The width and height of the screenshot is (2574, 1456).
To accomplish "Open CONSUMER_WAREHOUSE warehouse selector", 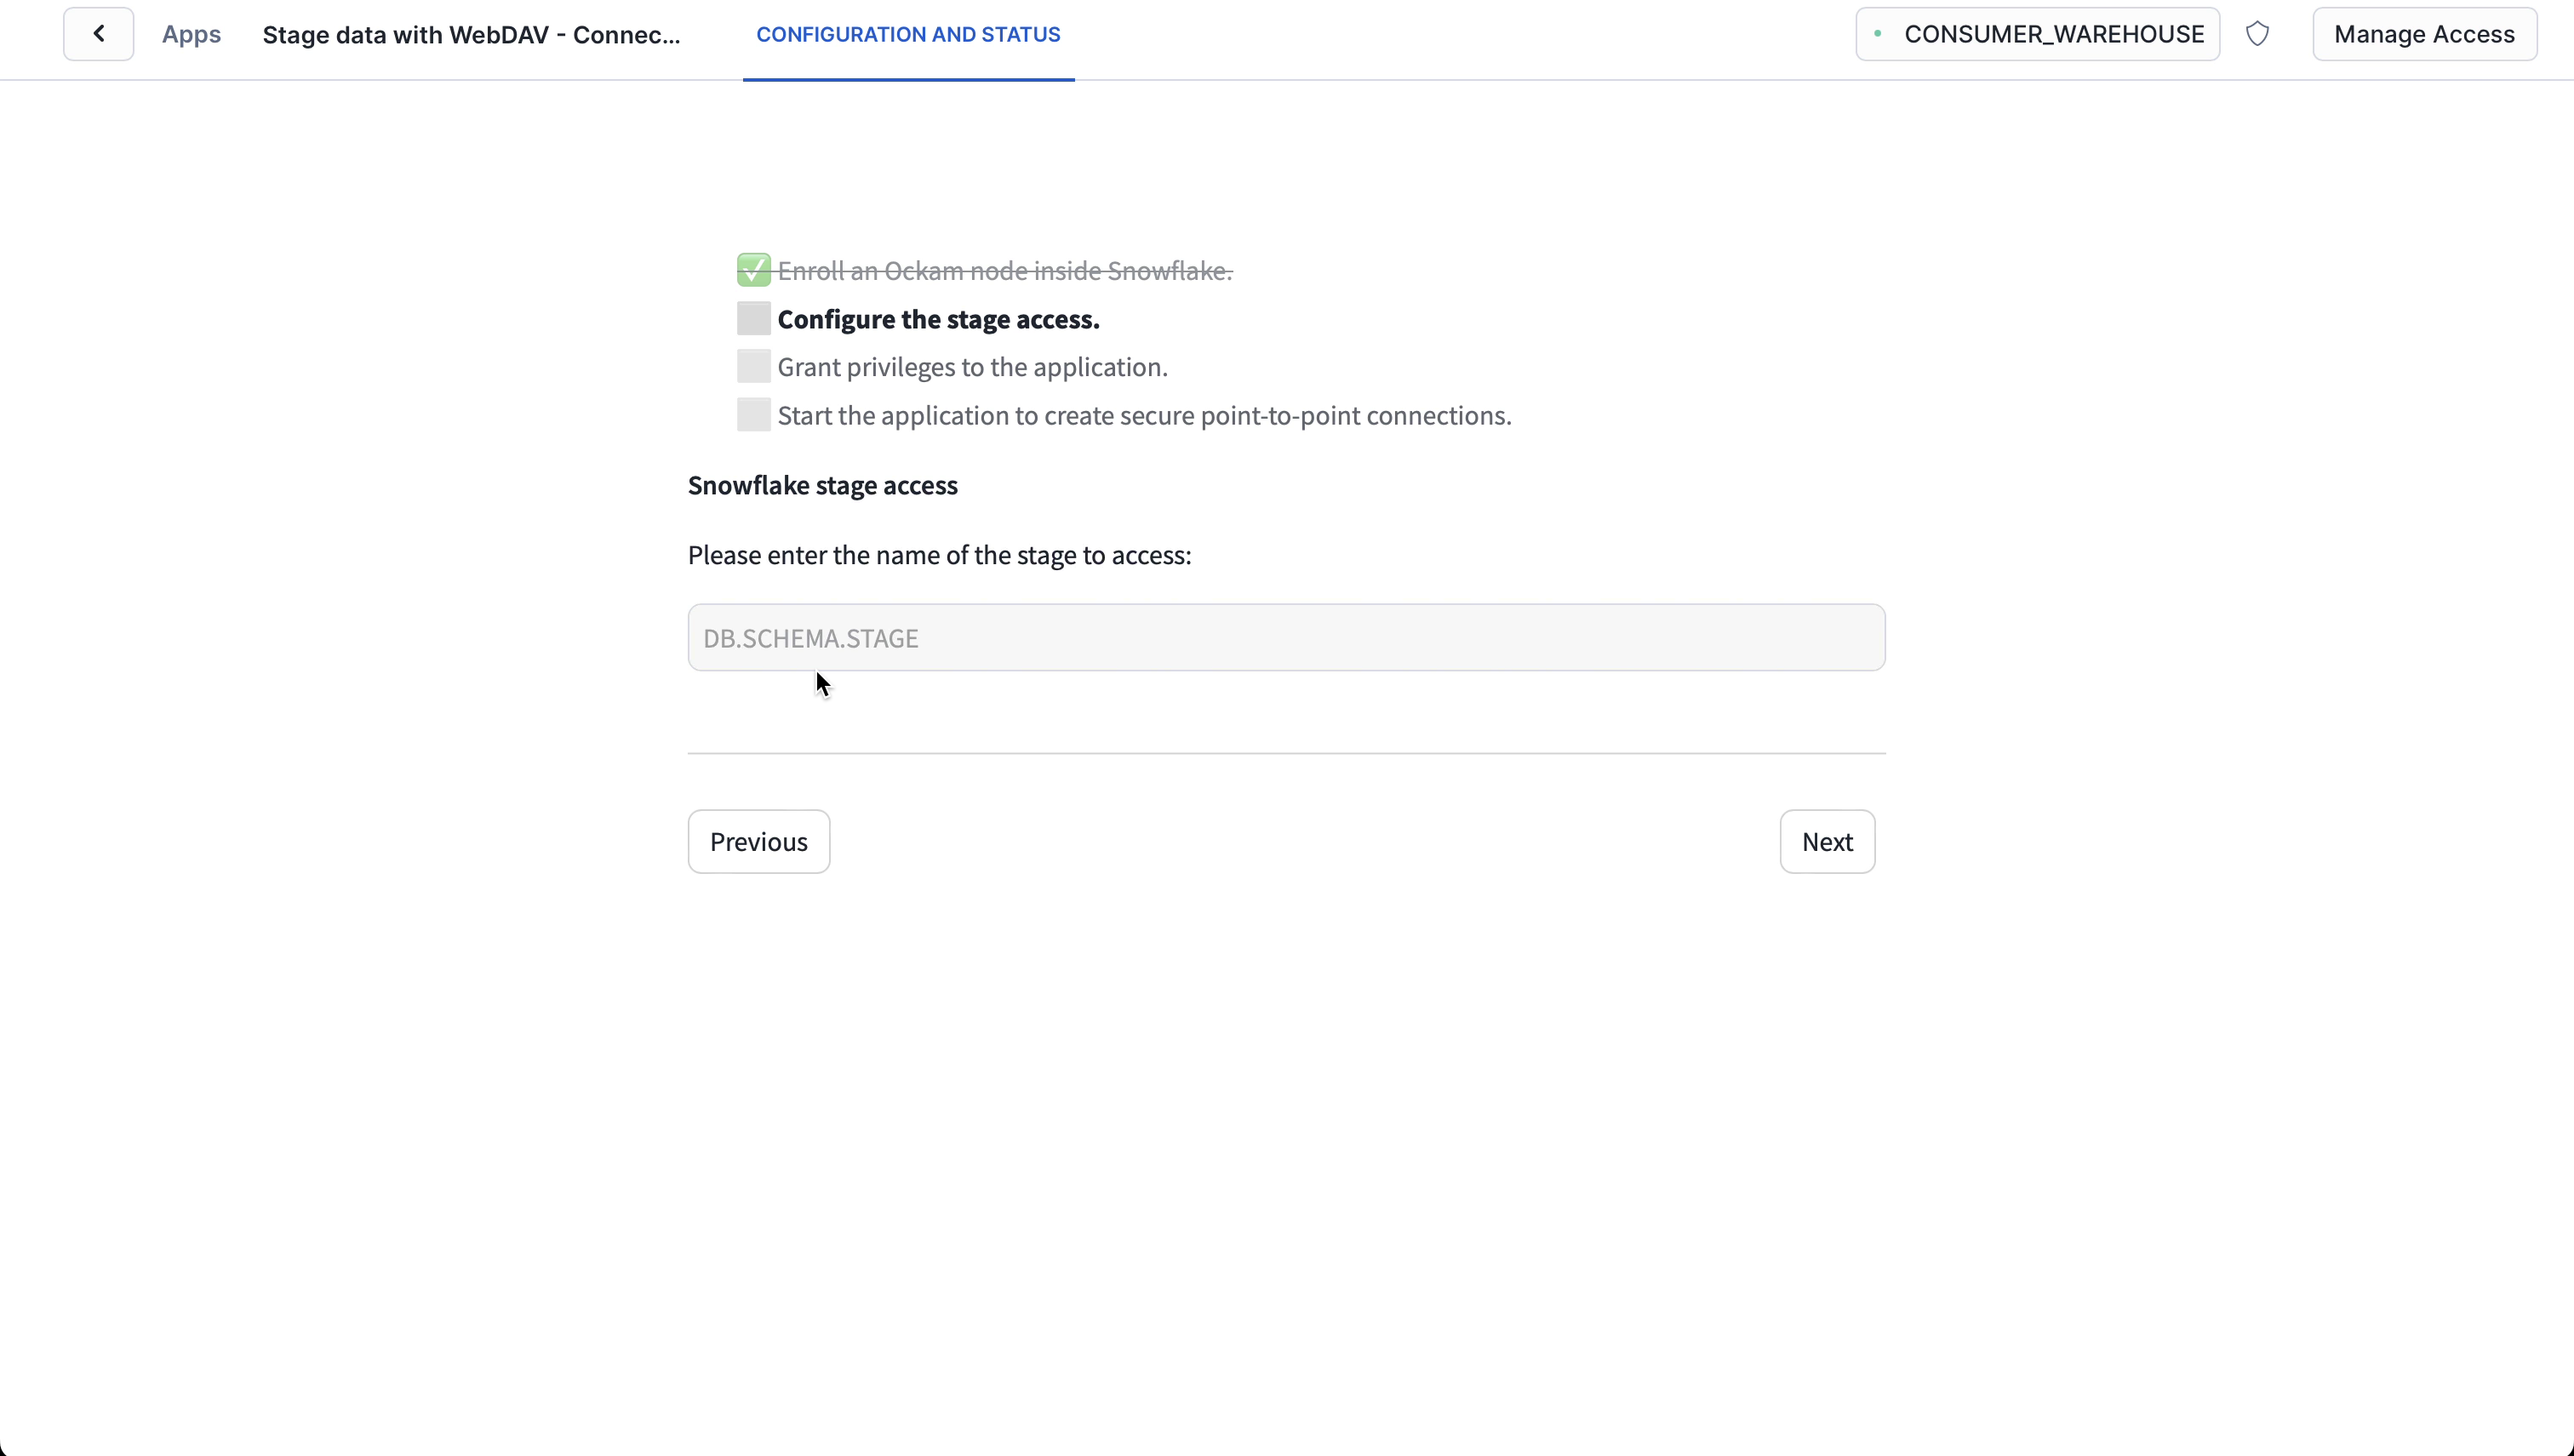I will tap(2037, 34).
